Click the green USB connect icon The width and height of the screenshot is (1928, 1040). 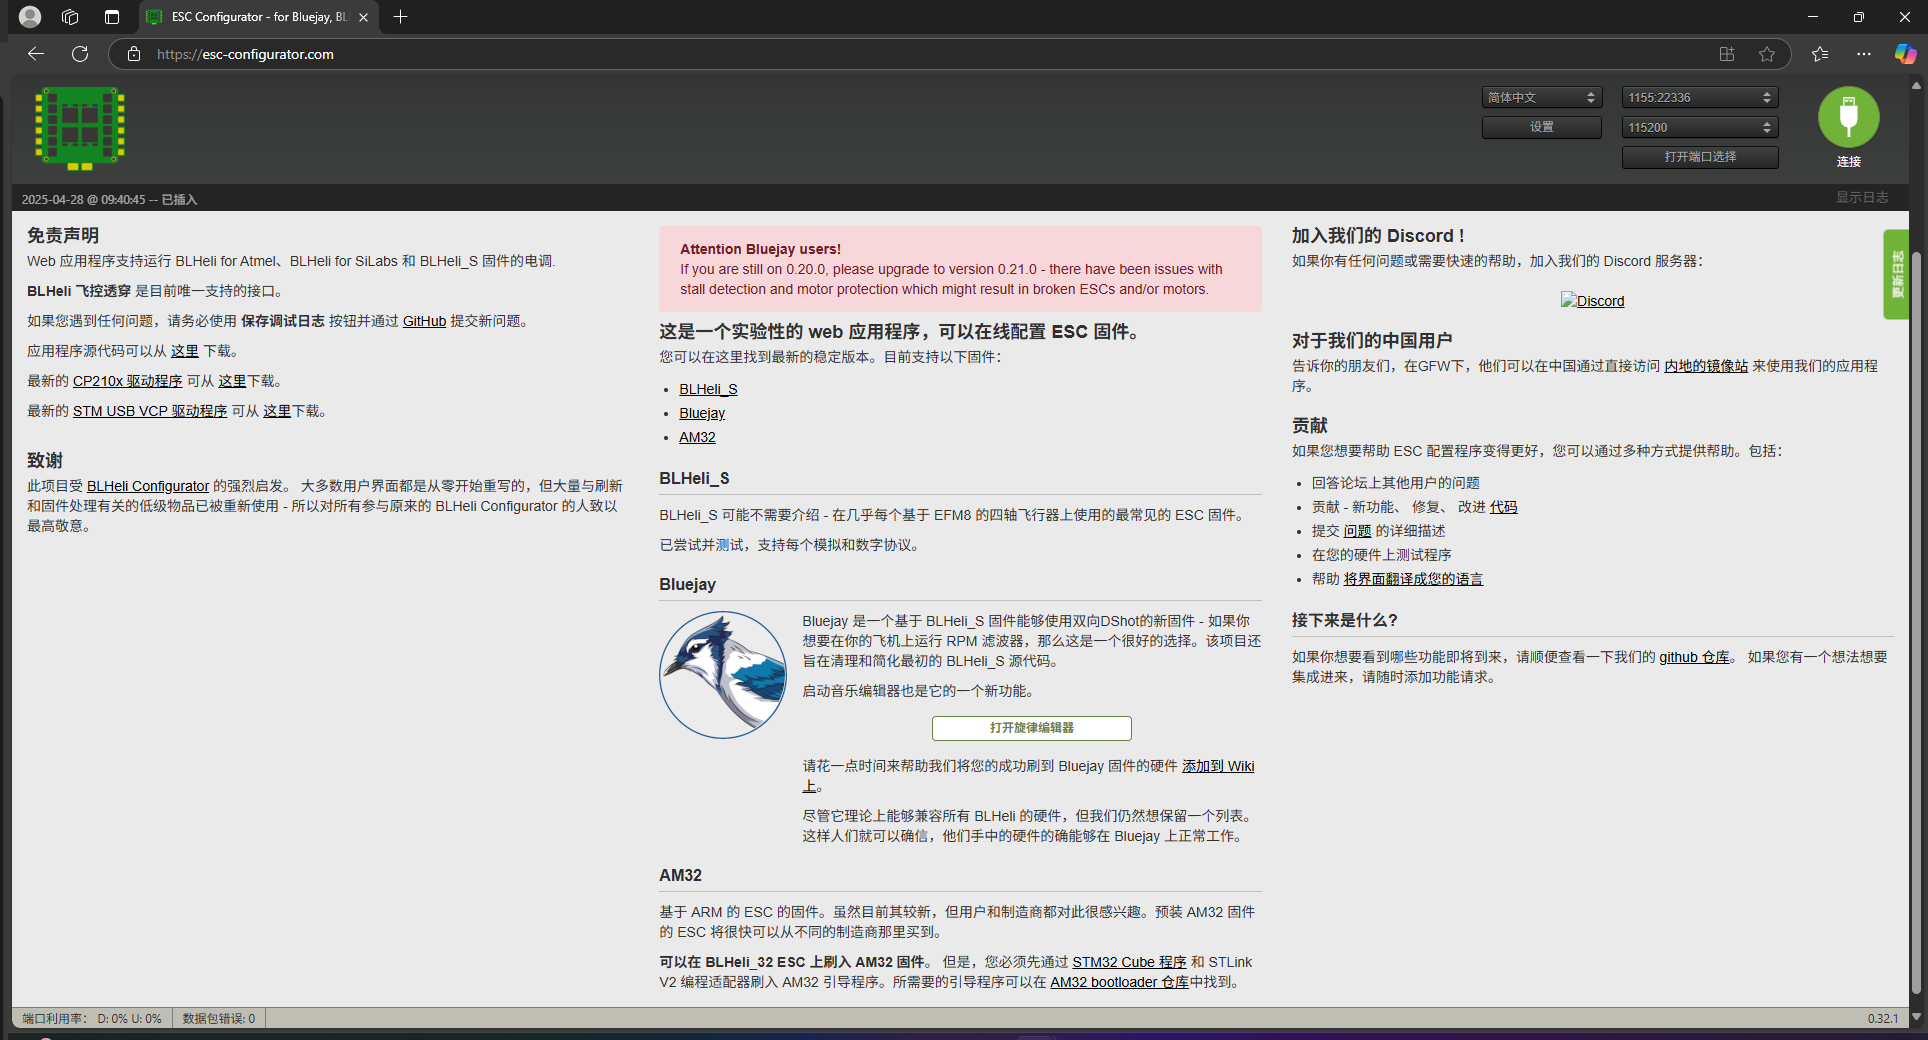1848,117
